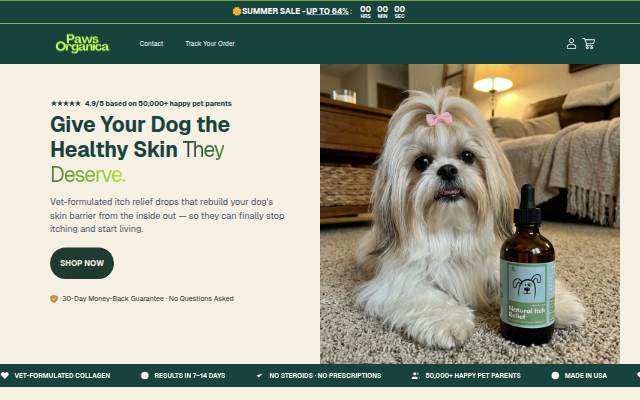
Task: Open the user account icon
Action: 571,44
